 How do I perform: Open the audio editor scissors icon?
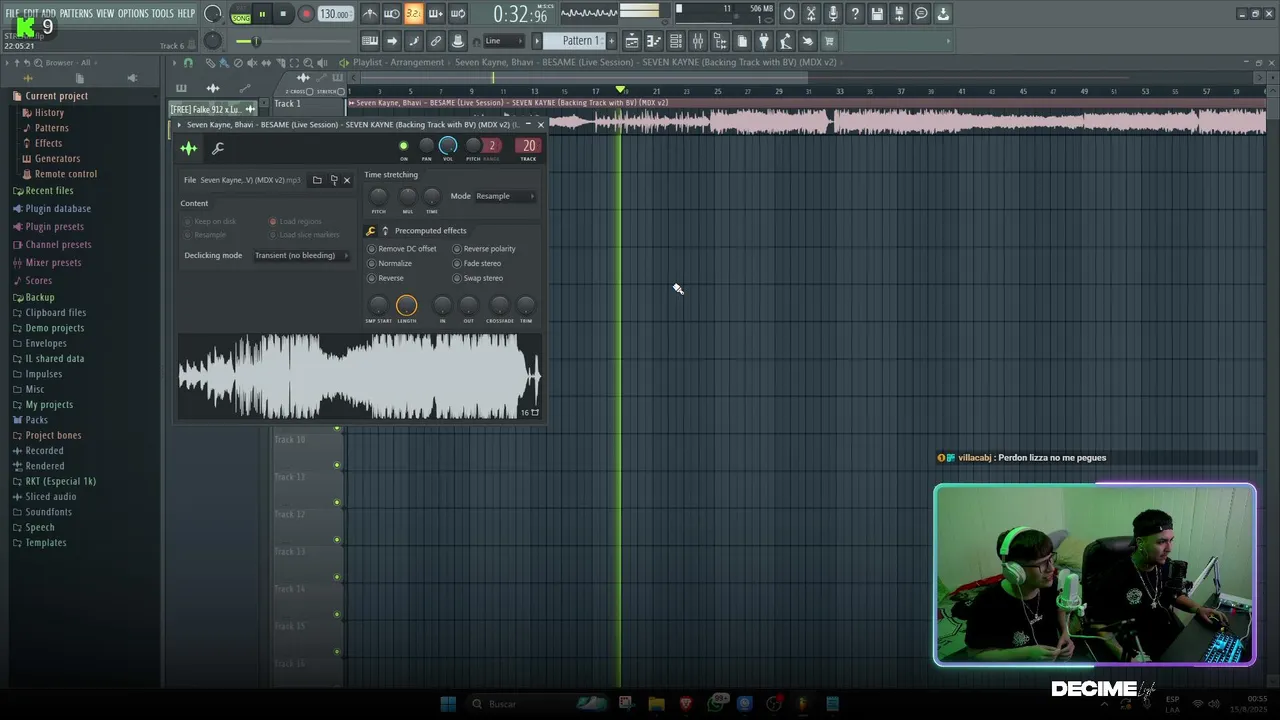click(811, 14)
